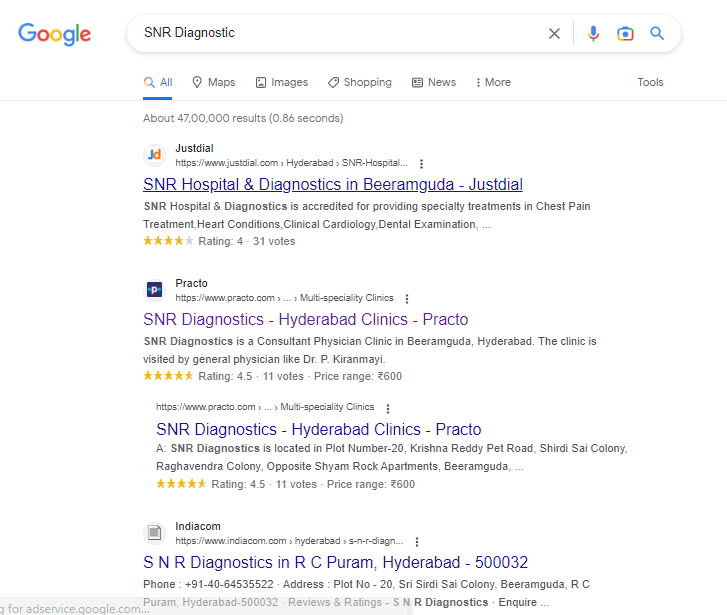727x615 pixels.
Task: Open S N R Diagnostics R C Puram link
Action: click(x=335, y=563)
